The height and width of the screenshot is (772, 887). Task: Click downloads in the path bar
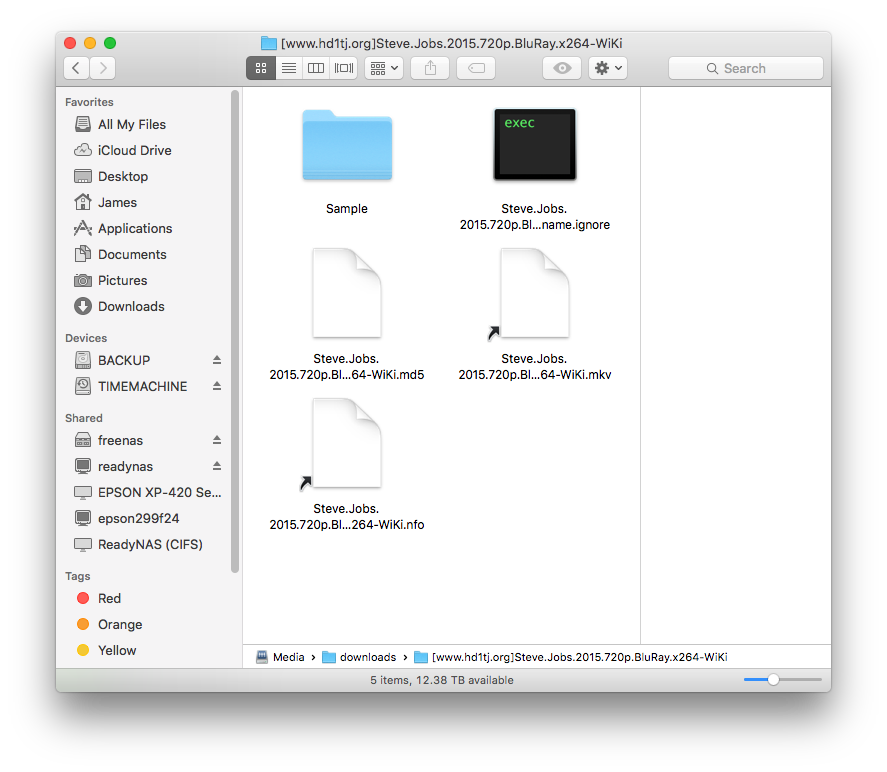point(359,657)
